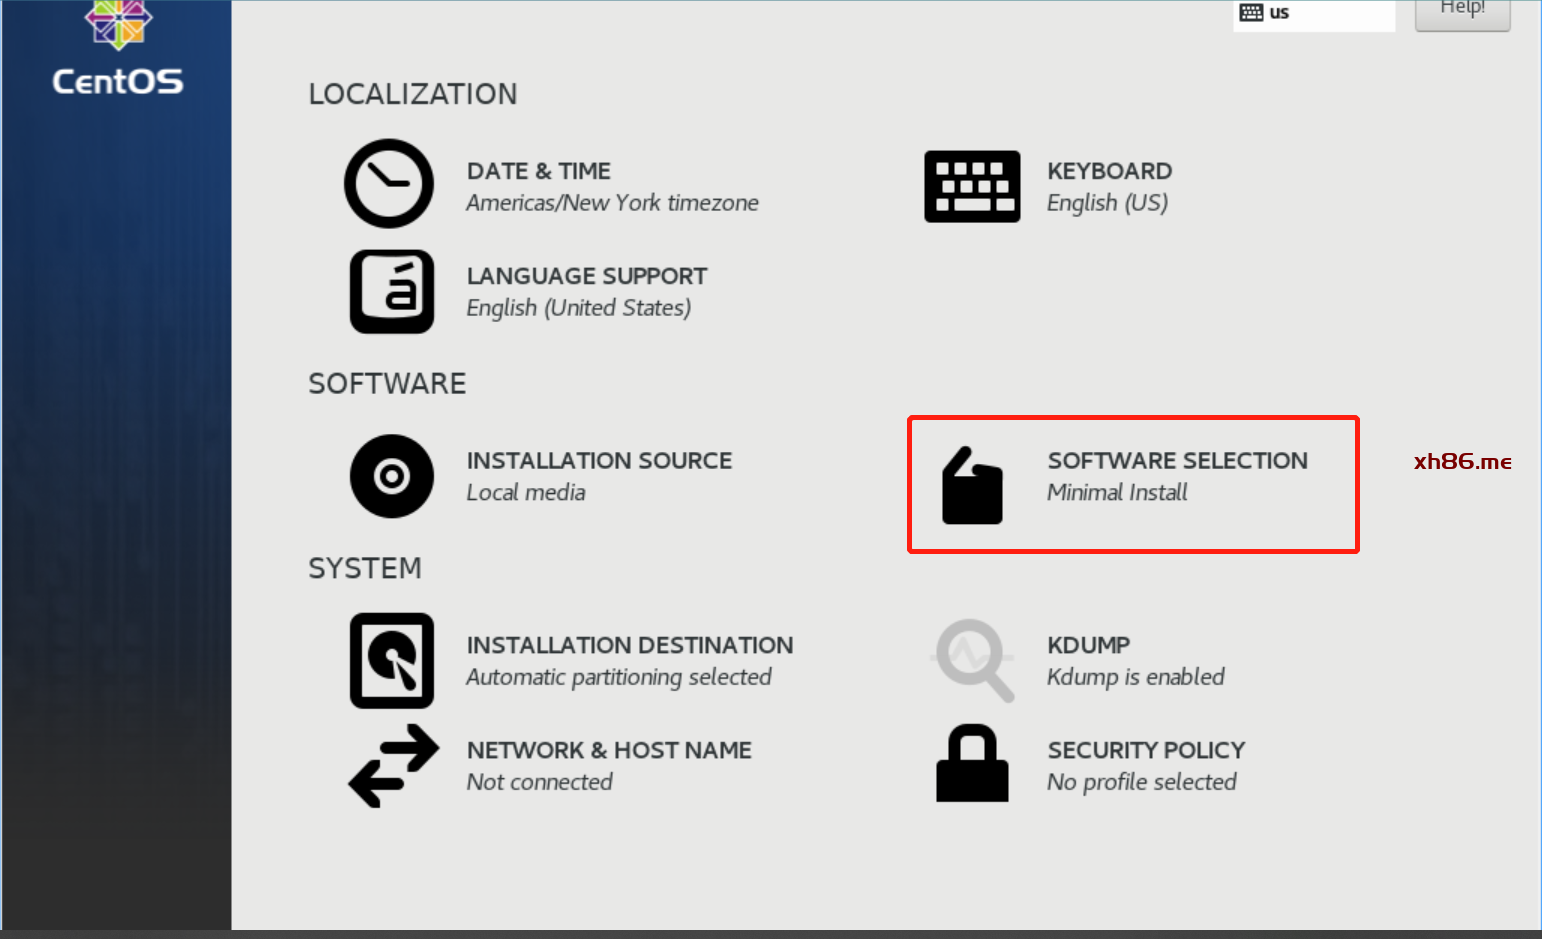Image resolution: width=1542 pixels, height=939 pixels.
Task: Click the Software Selection package icon
Action: click(x=972, y=486)
